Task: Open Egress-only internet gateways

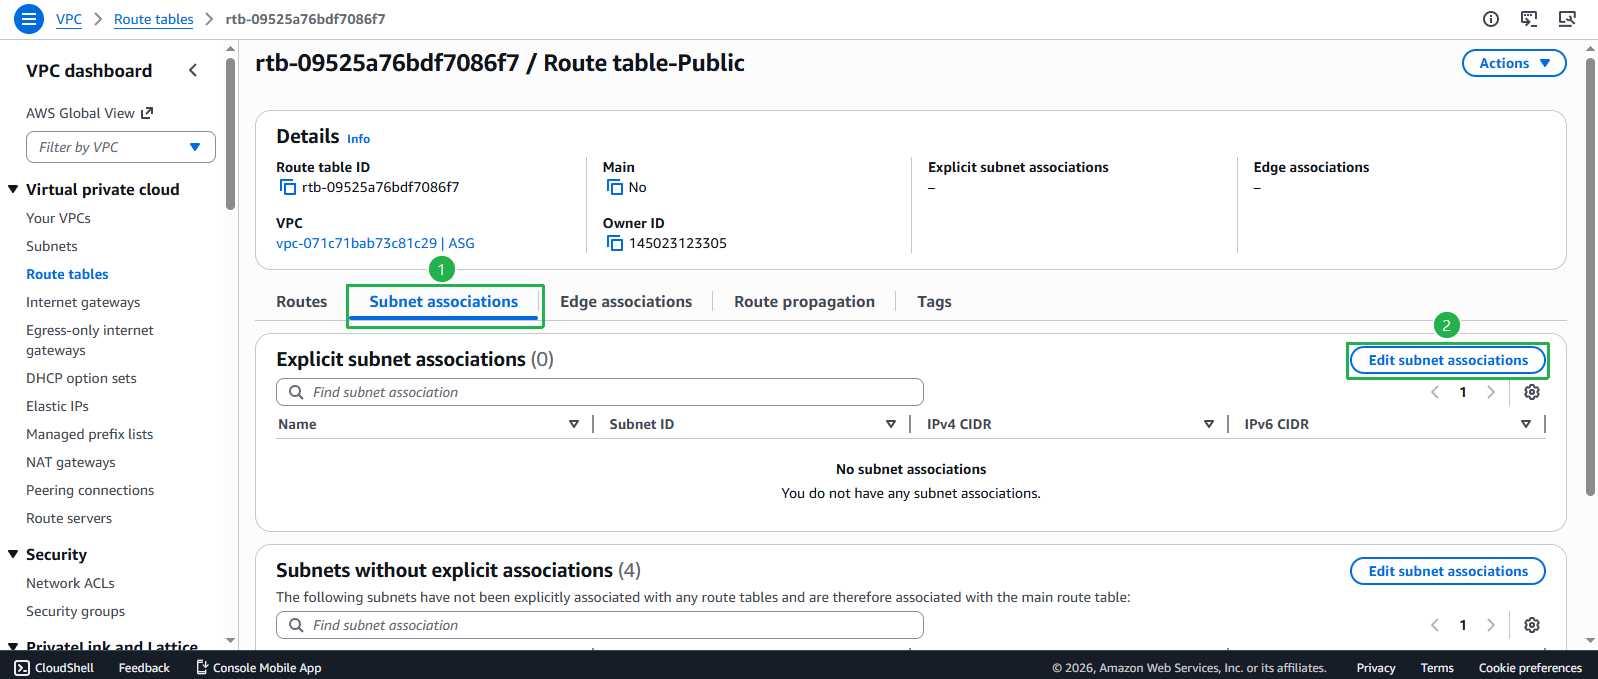Action: (x=90, y=340)
